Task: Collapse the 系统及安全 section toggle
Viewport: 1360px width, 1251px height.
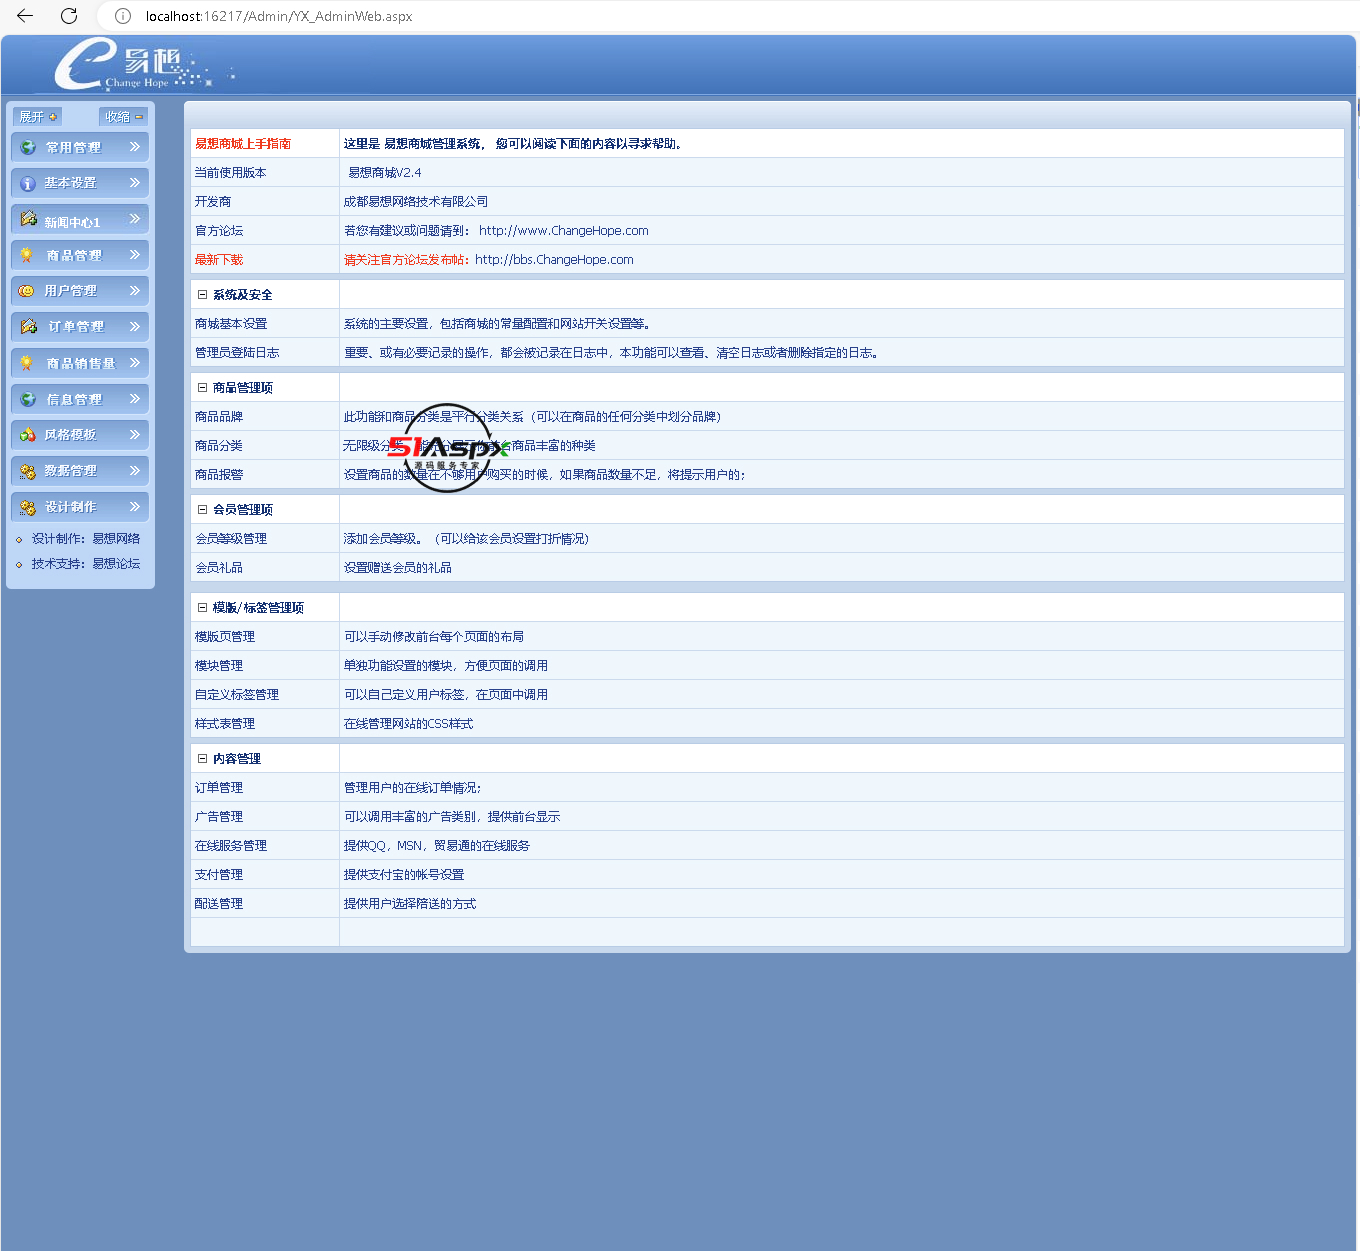Action: (202, 295)
